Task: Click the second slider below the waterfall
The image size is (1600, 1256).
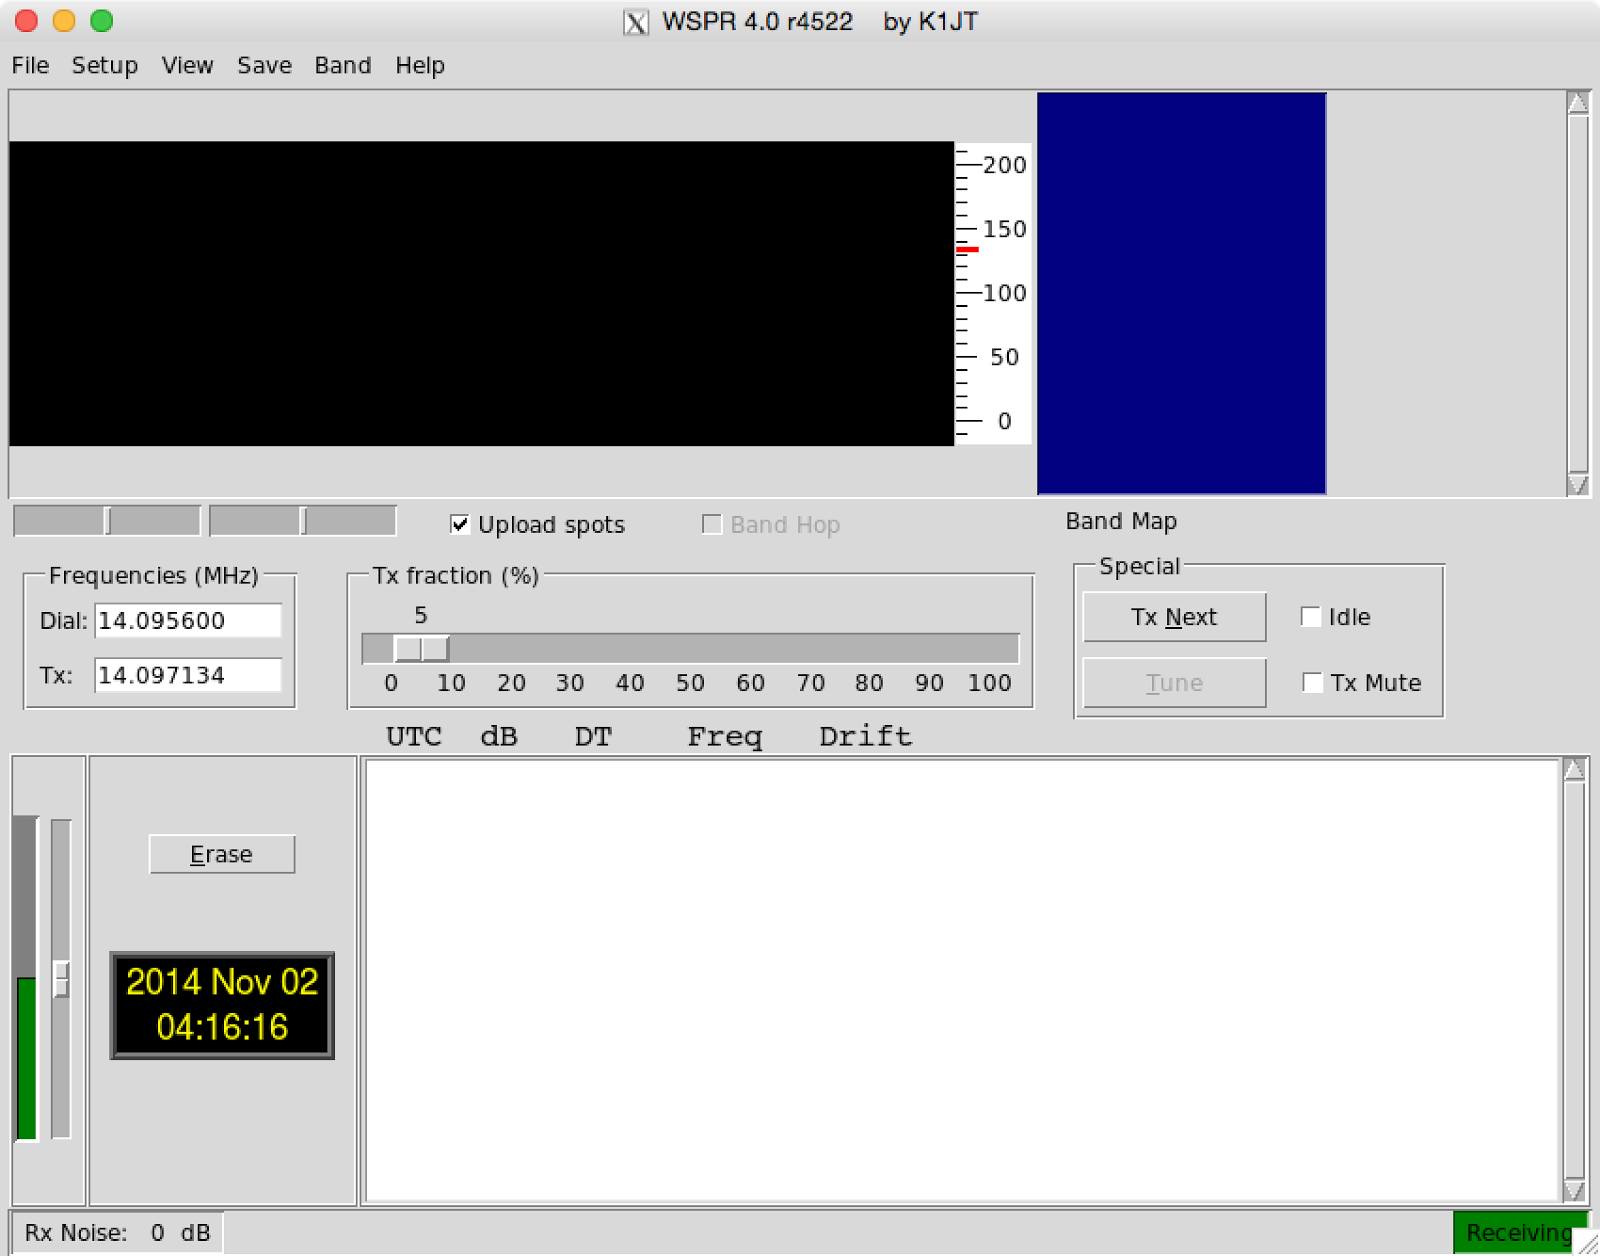Action: pos(303,520)
